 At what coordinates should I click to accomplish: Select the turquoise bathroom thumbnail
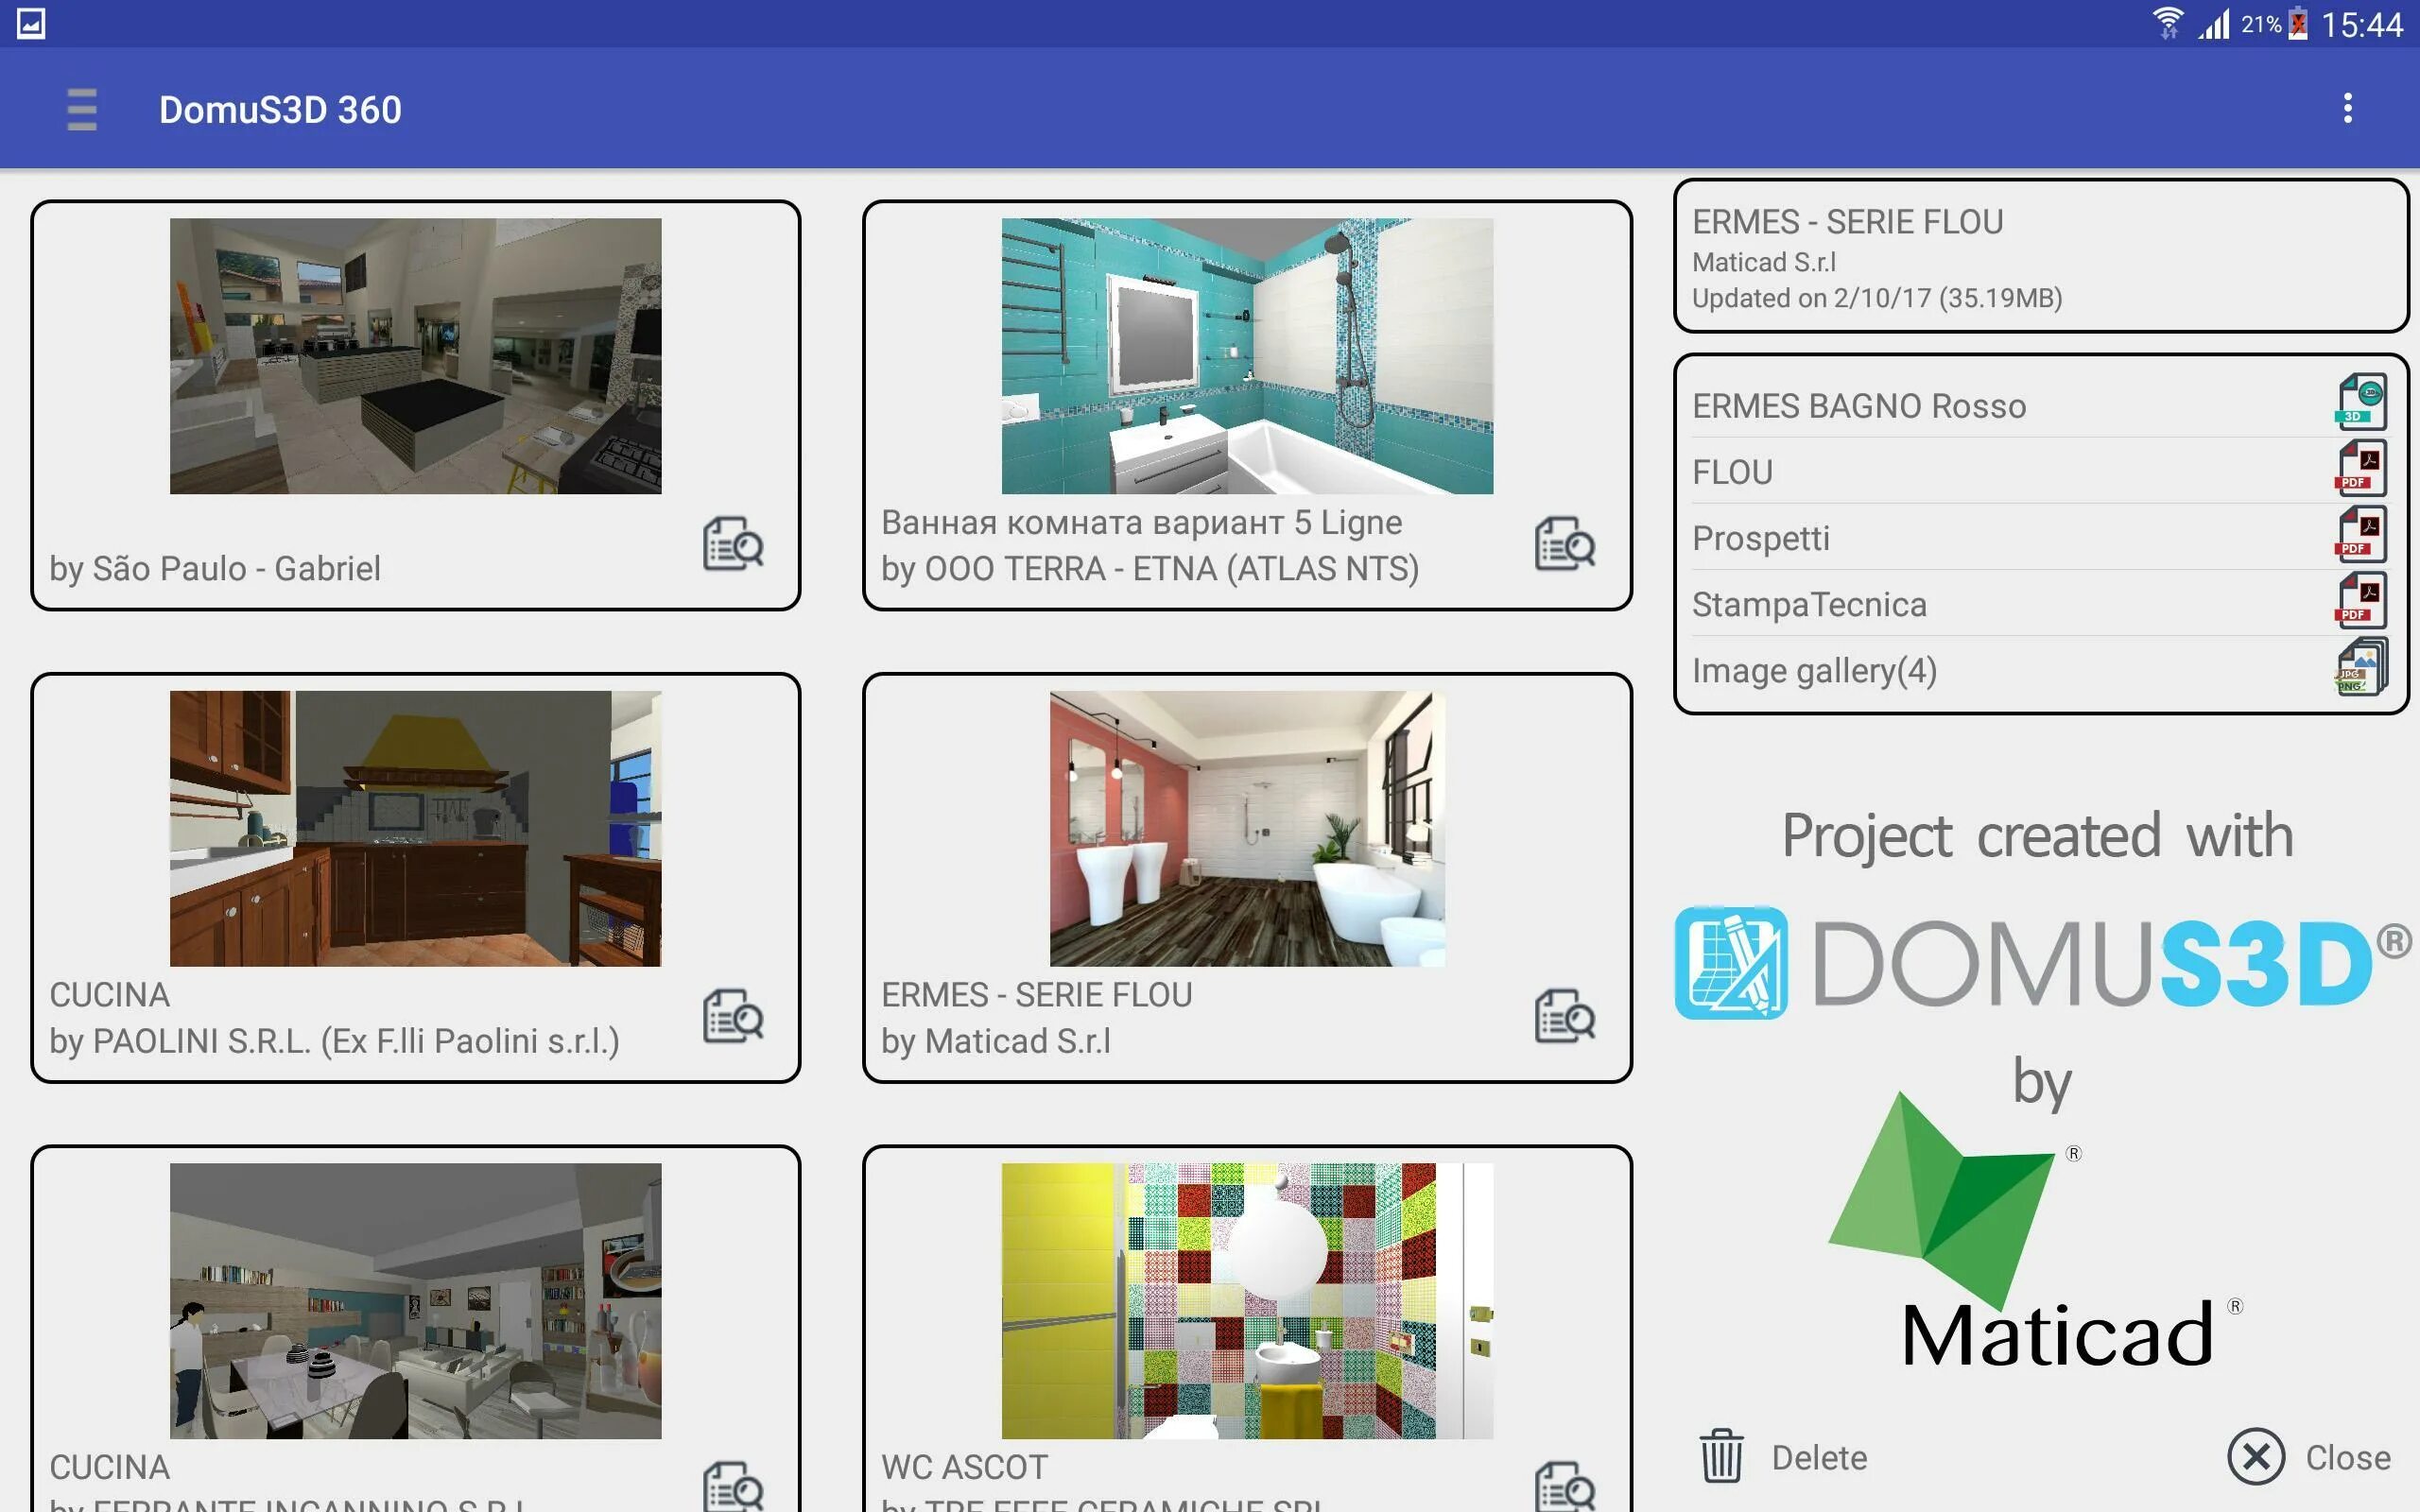(x=1247, y=356)
